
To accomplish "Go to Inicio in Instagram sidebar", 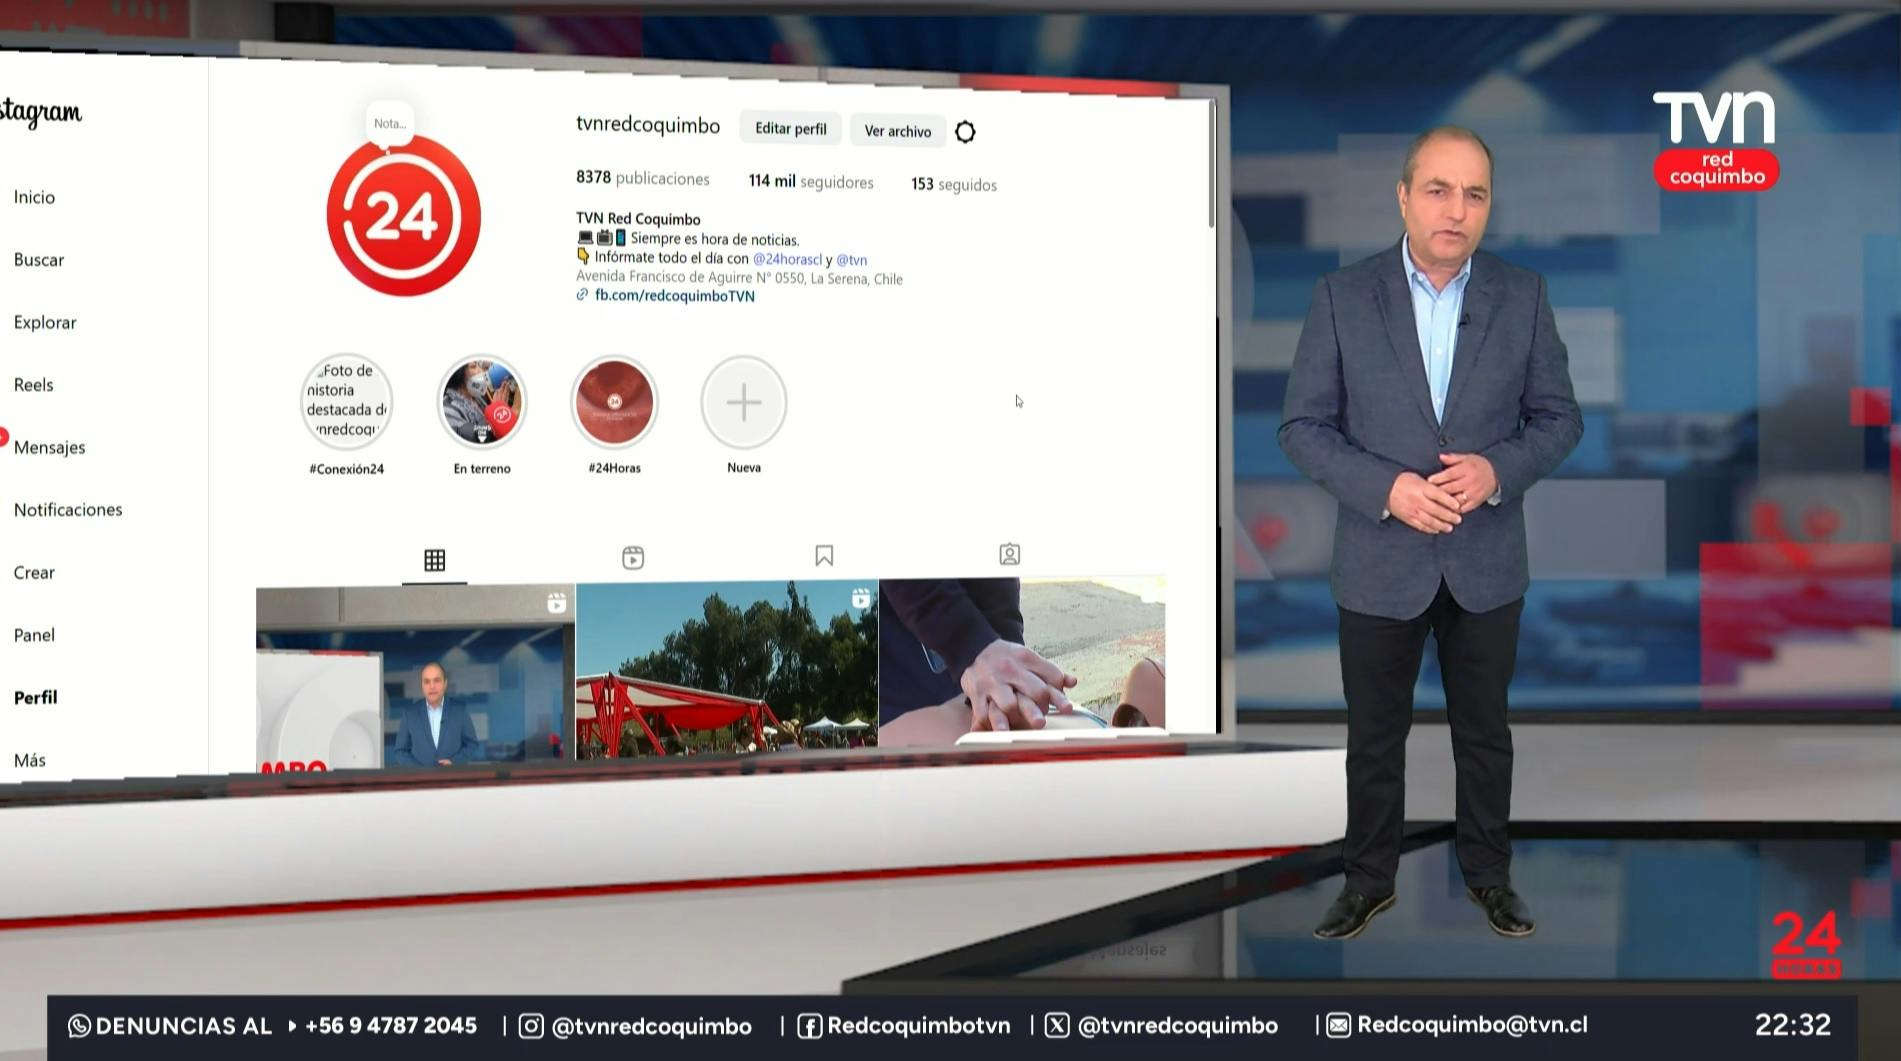I will tap(34, 197).
